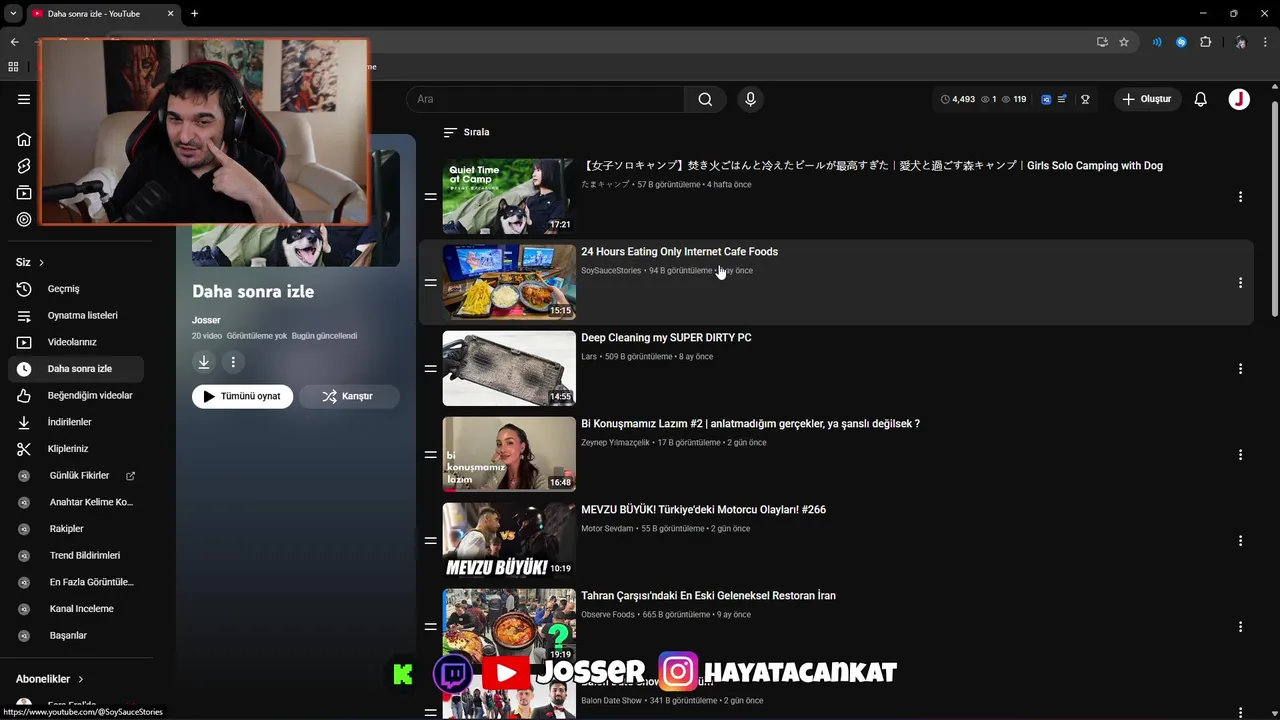The image size is (1280, 720).
Task: Open the Josser account avatar menu
Action: click(x=1239, y=99)
